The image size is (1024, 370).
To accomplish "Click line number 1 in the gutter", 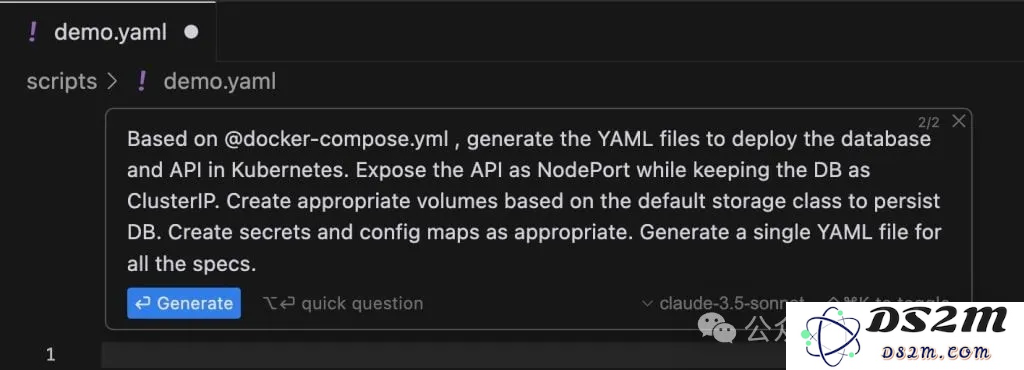I will tap(50, 355).
